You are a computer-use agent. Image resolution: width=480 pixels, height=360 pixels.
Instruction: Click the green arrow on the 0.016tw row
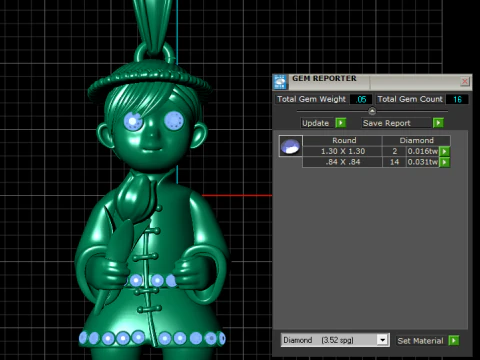[445, 151]
